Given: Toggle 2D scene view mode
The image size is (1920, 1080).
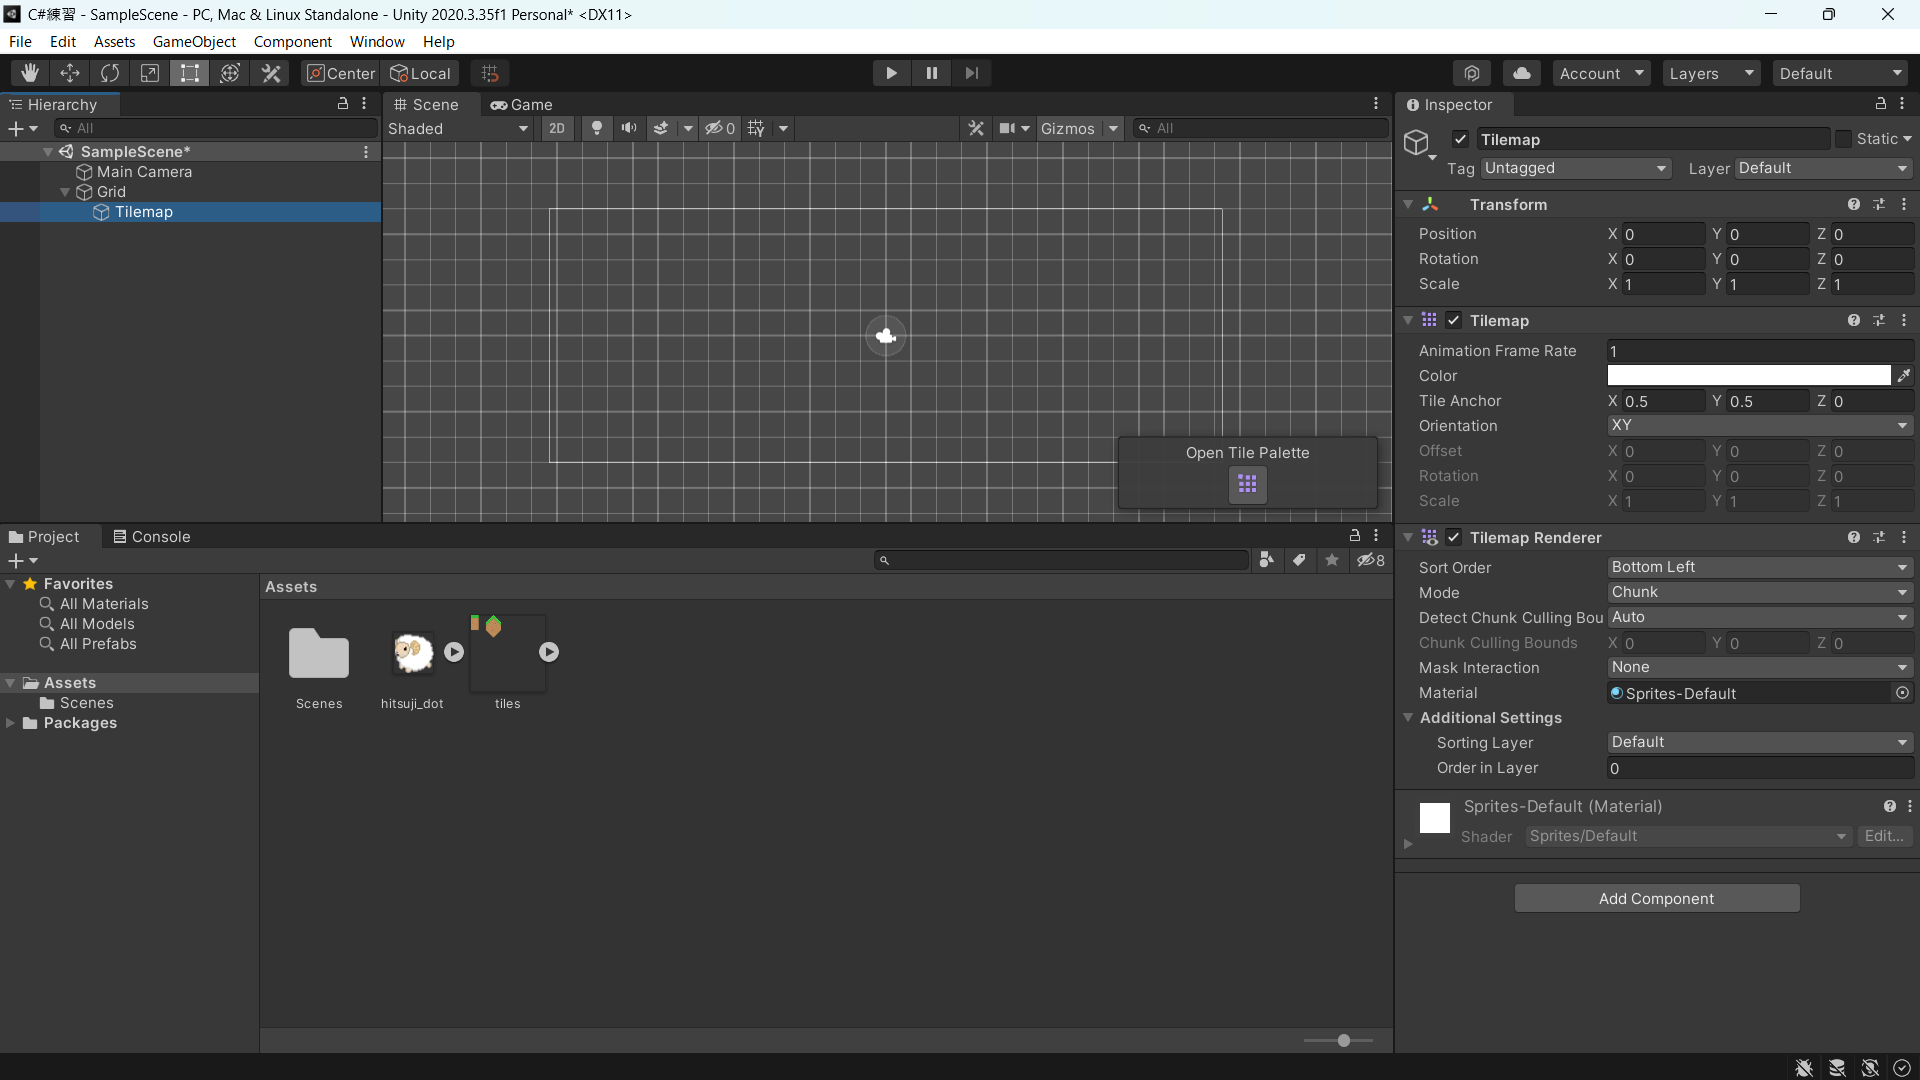Looking at the screenshot, I should click(x=557, y=128).
